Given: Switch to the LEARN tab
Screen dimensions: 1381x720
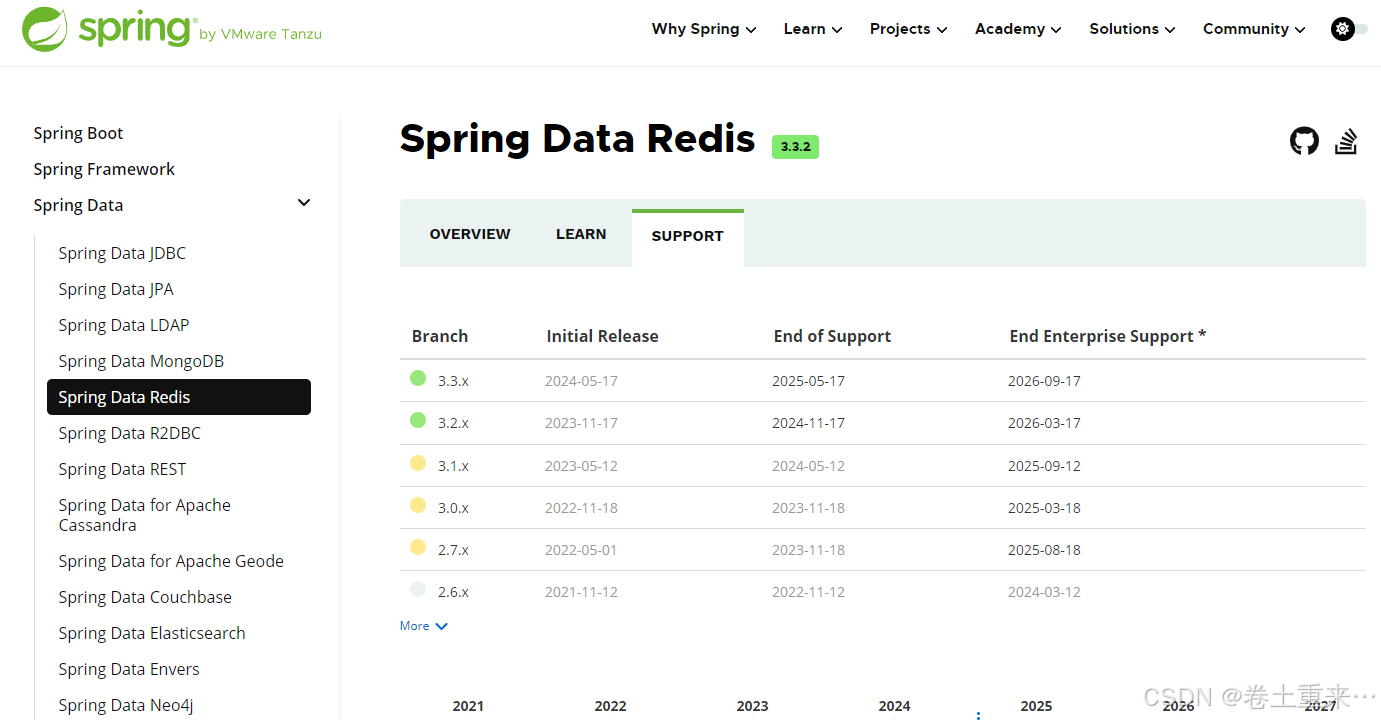Looking at the screenshot, I should click(581, 234).
